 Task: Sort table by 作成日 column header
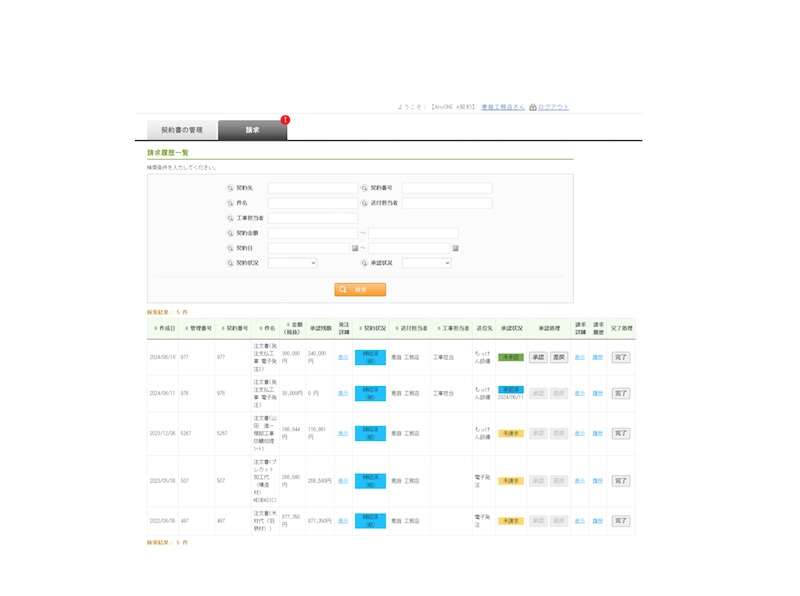pyautogui.click(x=165, y=328)
